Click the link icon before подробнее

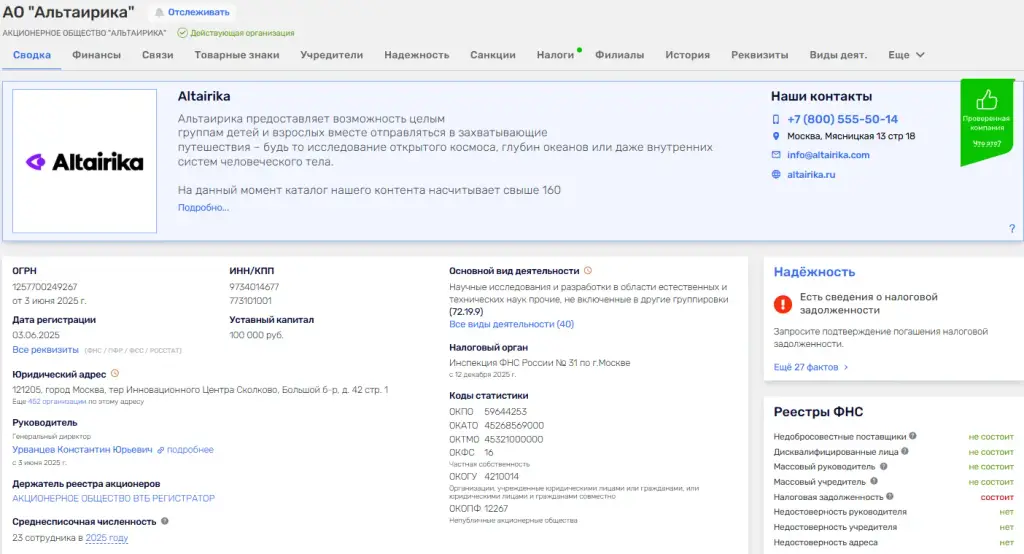[x=160, y=450]
